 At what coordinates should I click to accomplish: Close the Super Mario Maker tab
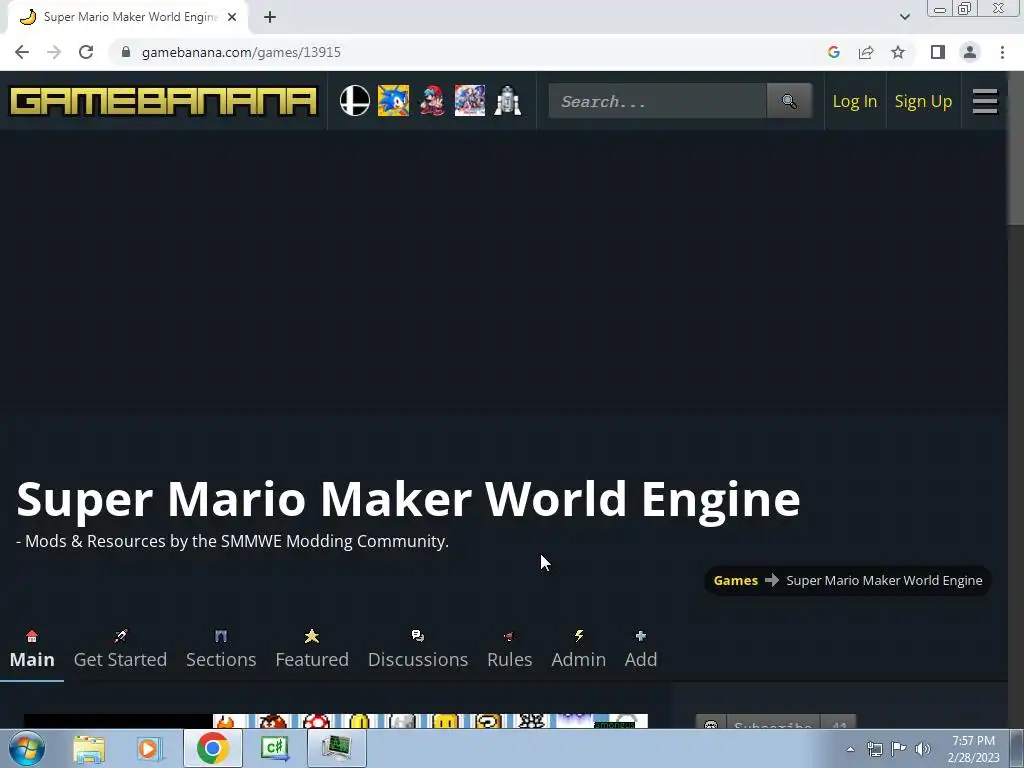[232, 17]
